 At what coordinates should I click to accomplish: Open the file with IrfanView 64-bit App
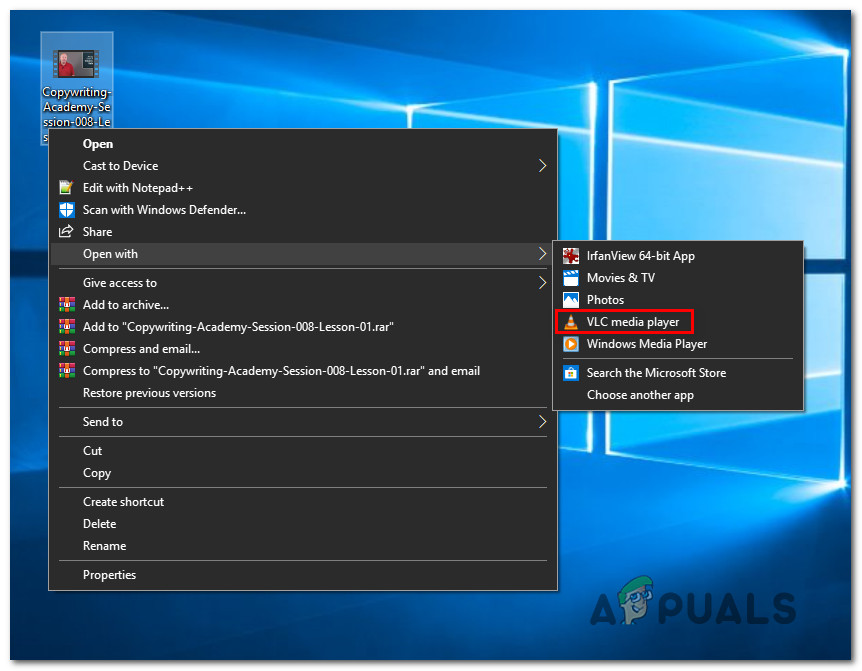pyautogui.click(x=678, y=256)
